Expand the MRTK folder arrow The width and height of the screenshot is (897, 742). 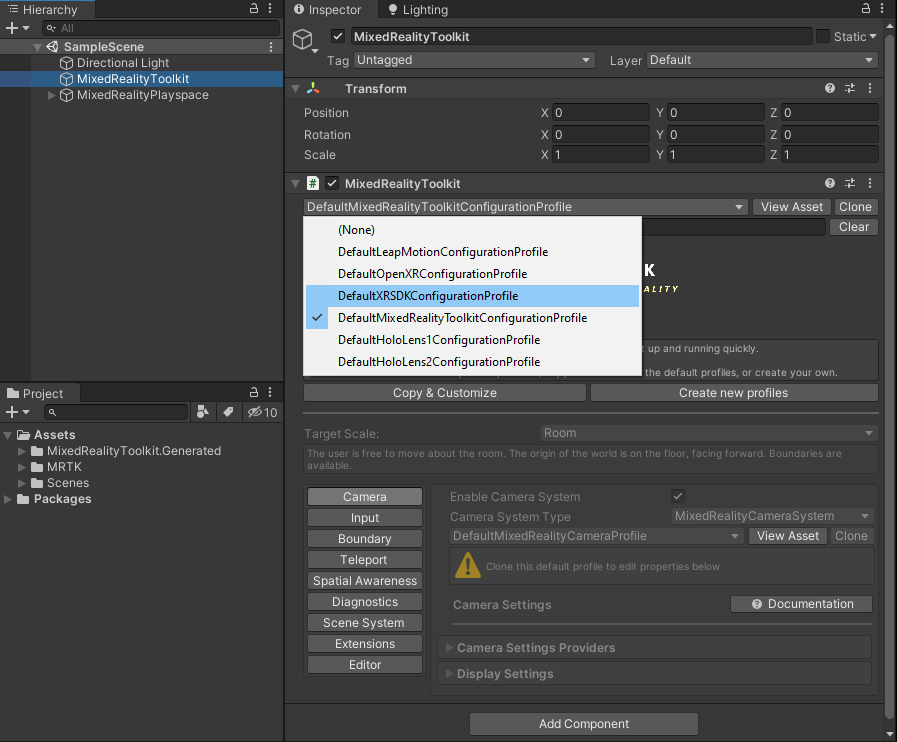[x=22, y=467]
